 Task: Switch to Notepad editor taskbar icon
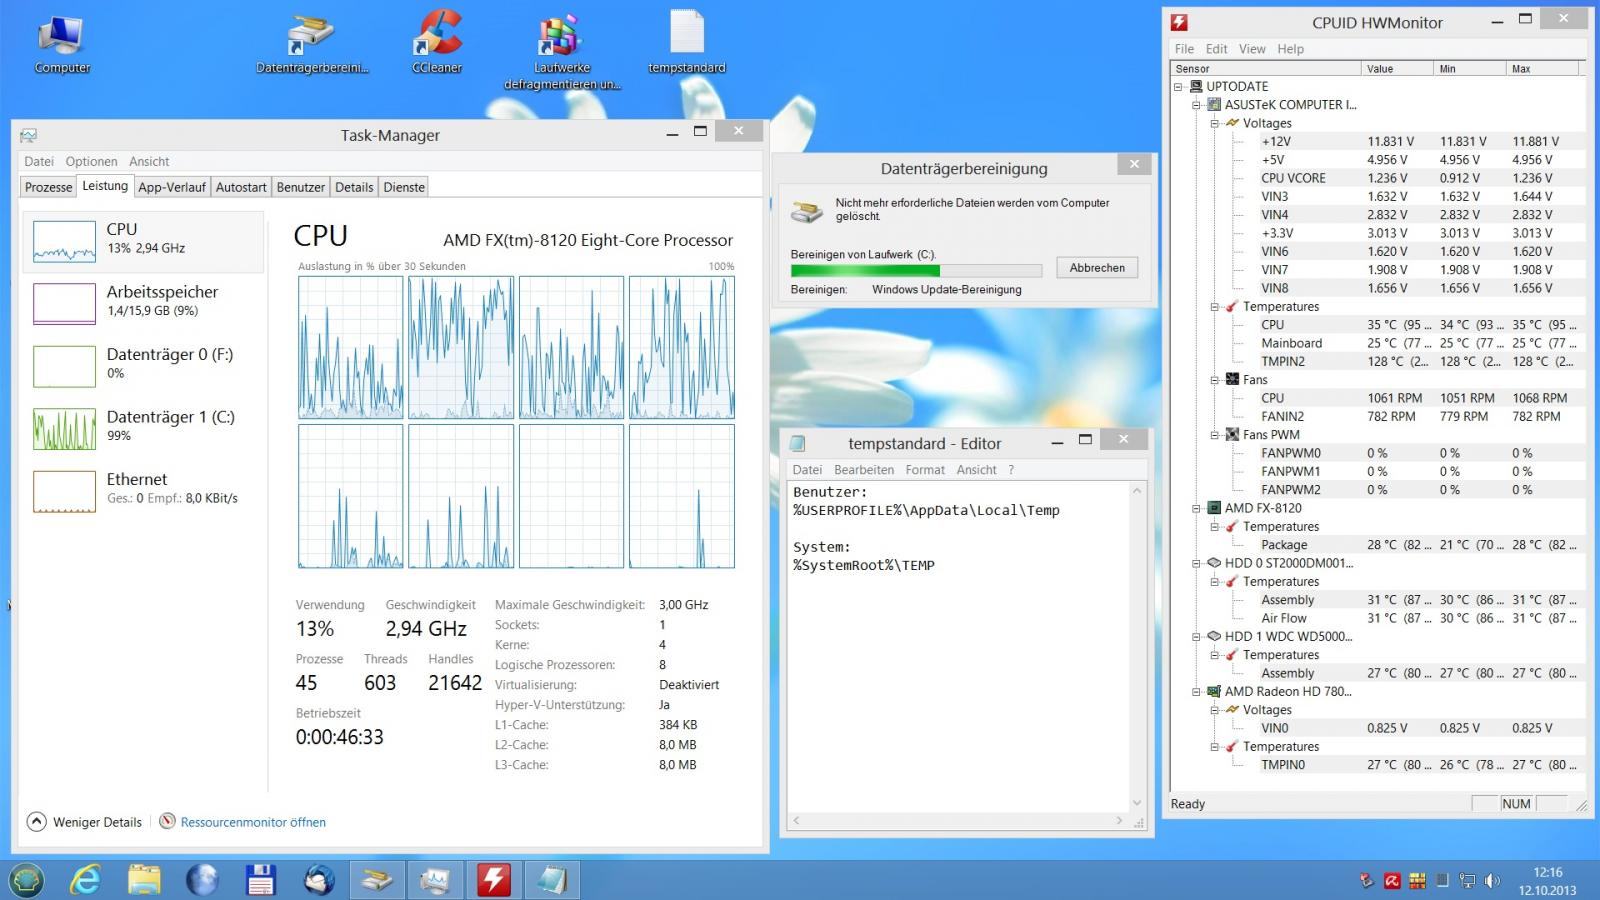(x=552, y=880)
